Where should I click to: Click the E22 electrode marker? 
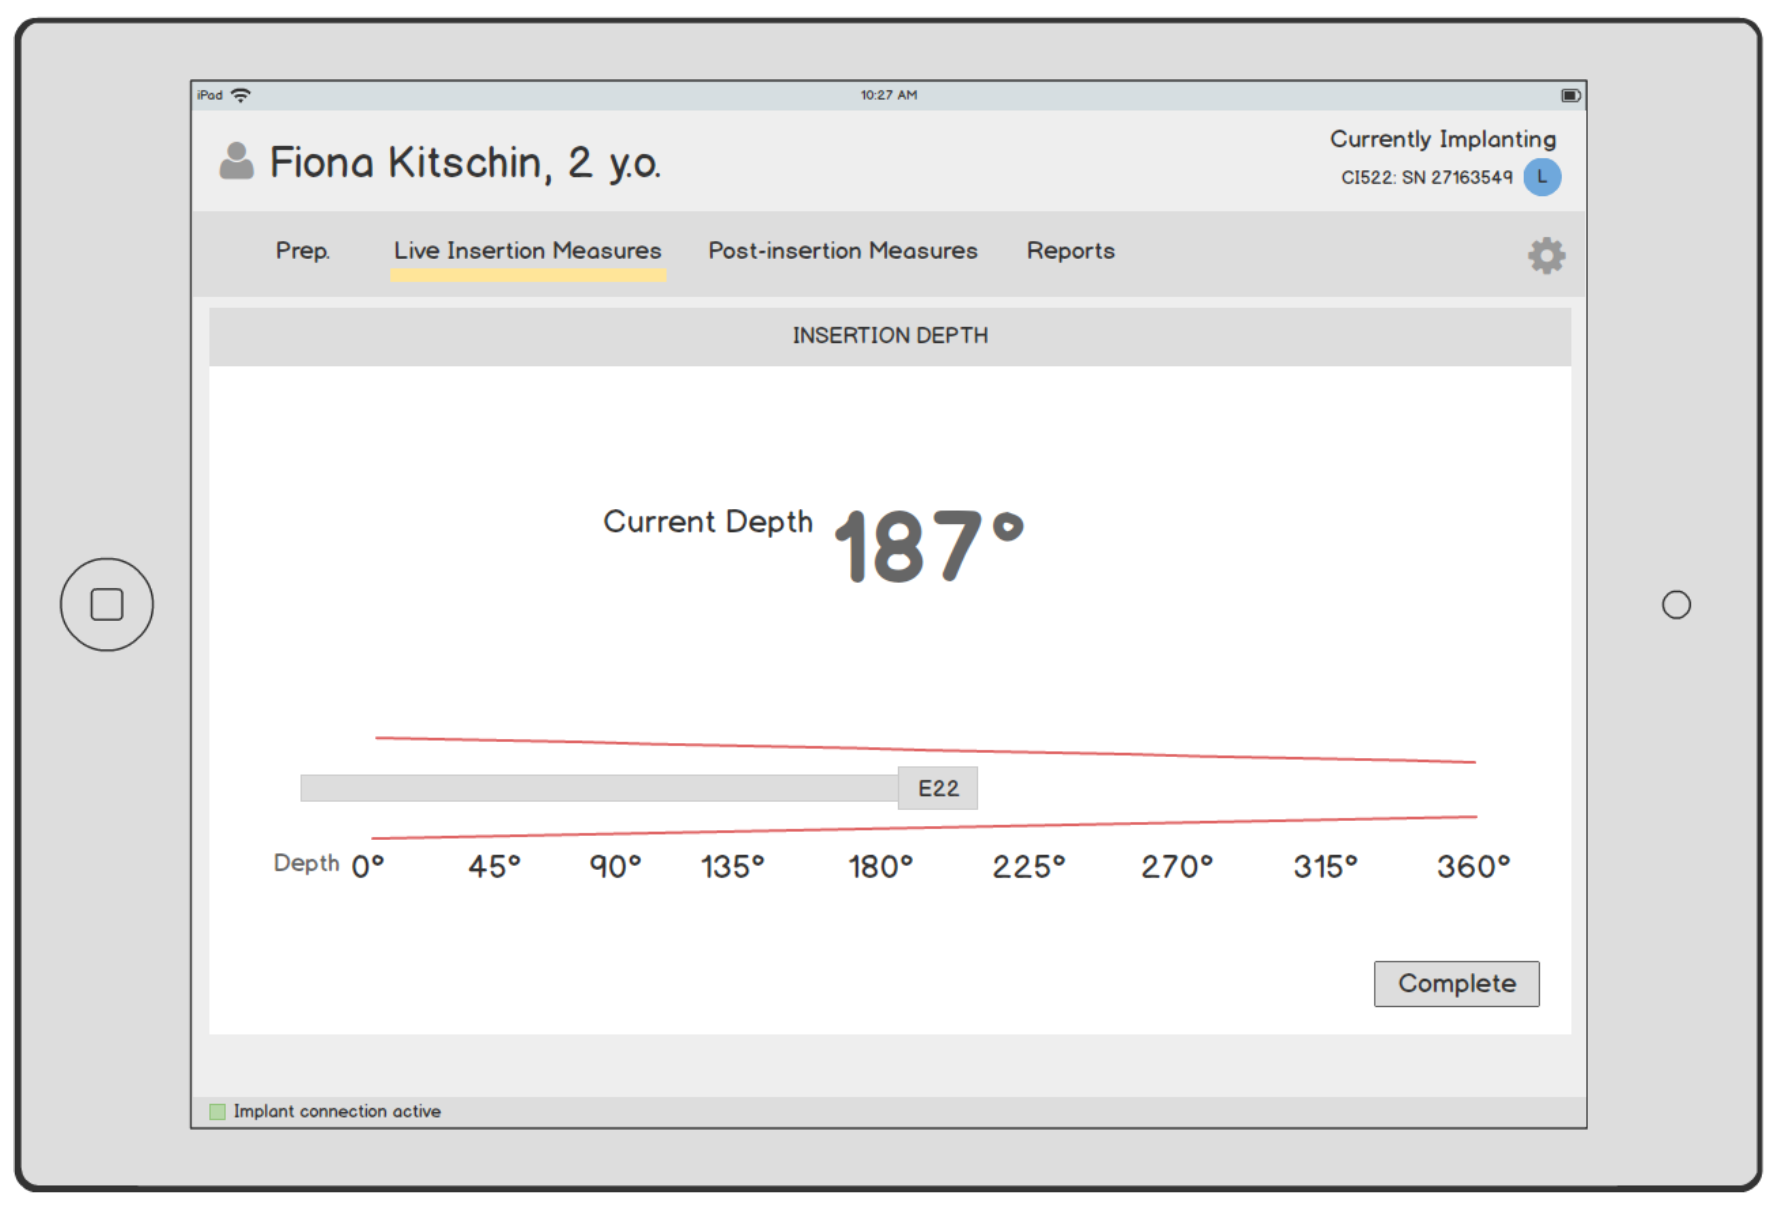937,788
